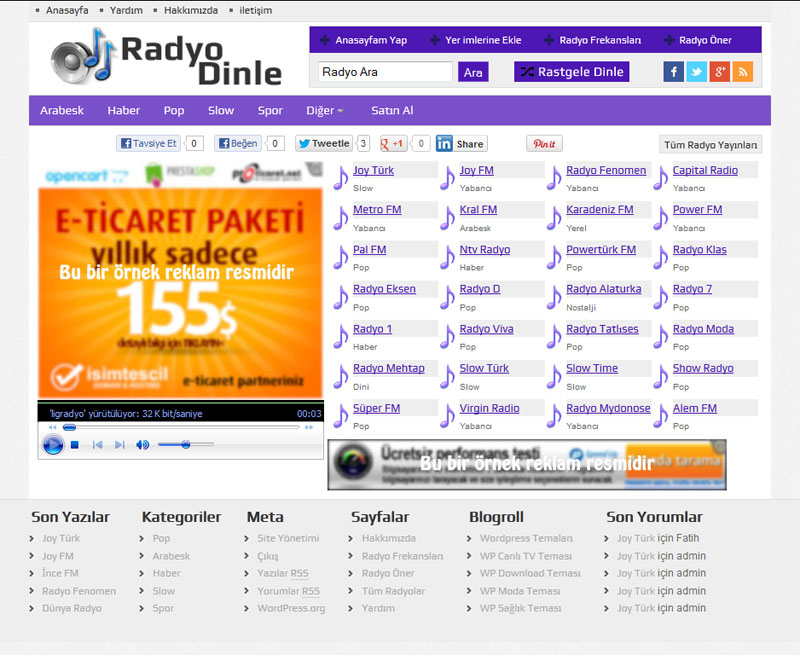
Task: Open the Virgin Radio station link
Action: pyautogui.click(x=489, y=408)
